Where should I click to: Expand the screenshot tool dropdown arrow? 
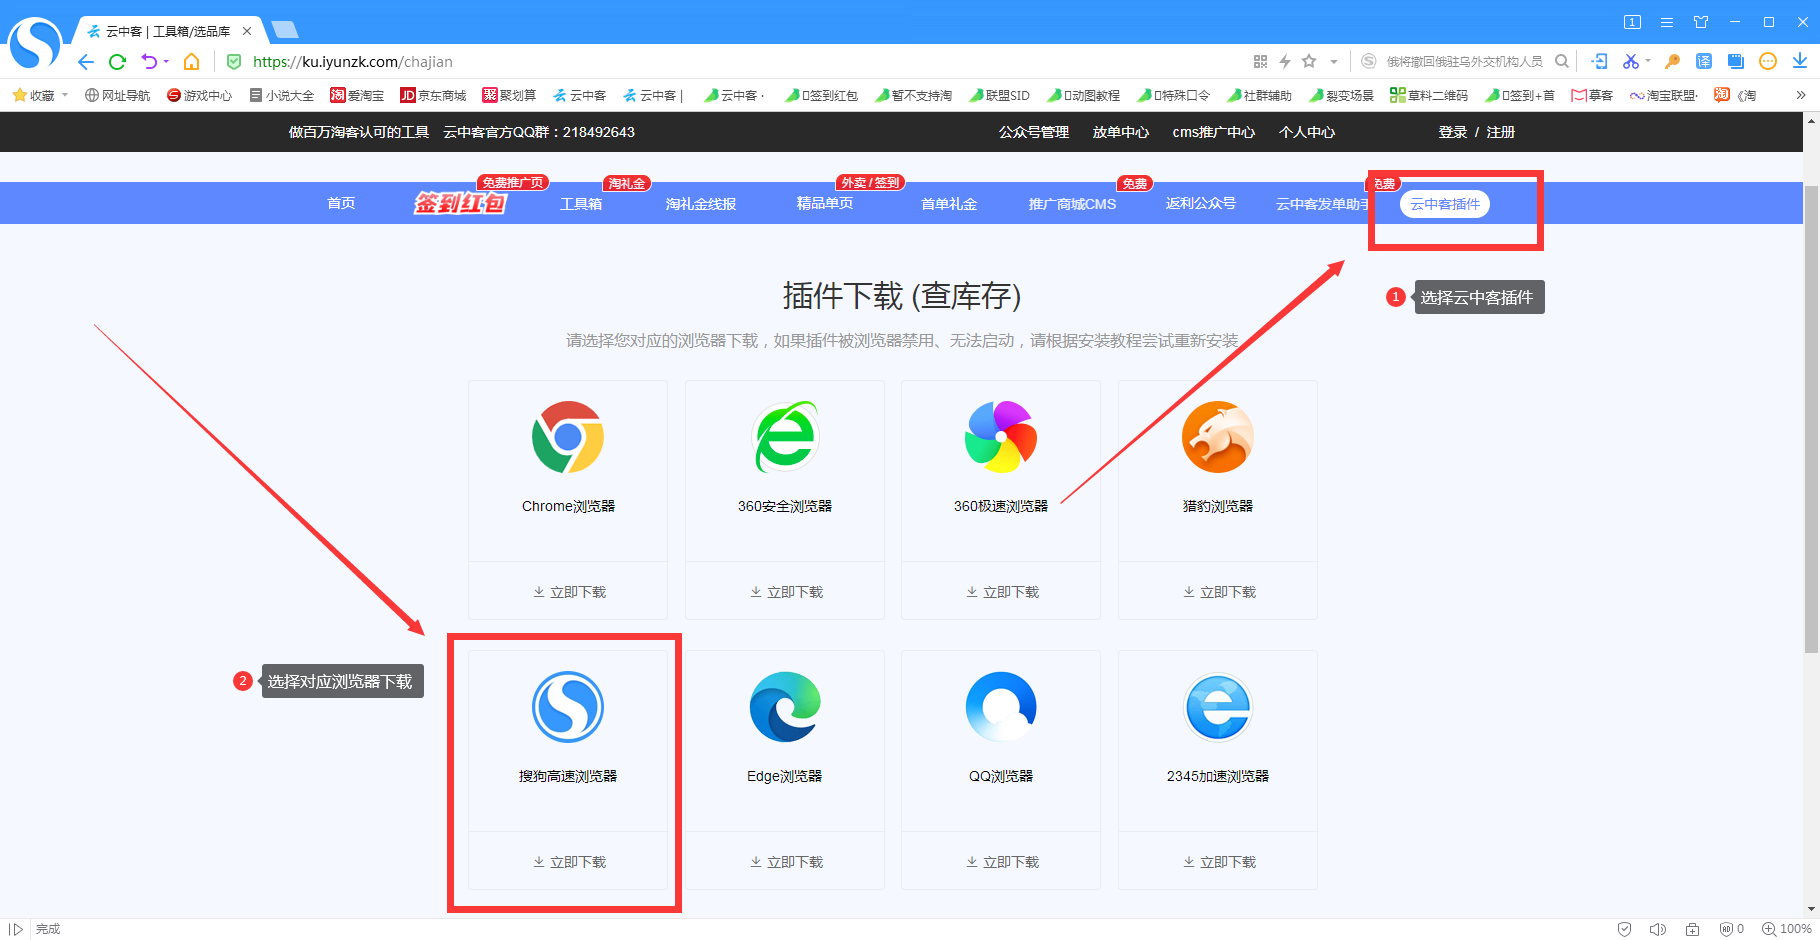click(1648, 61)
